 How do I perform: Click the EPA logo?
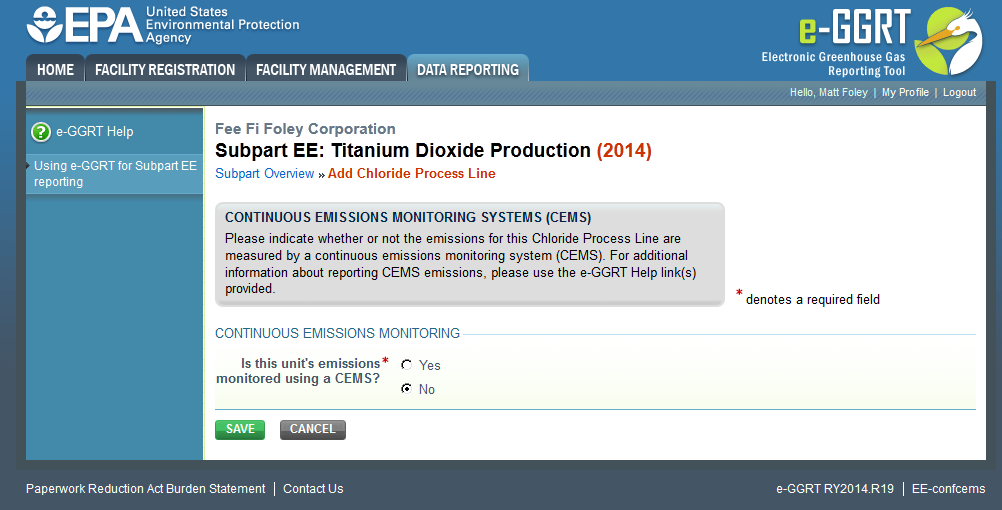click(x=162, y=24)
